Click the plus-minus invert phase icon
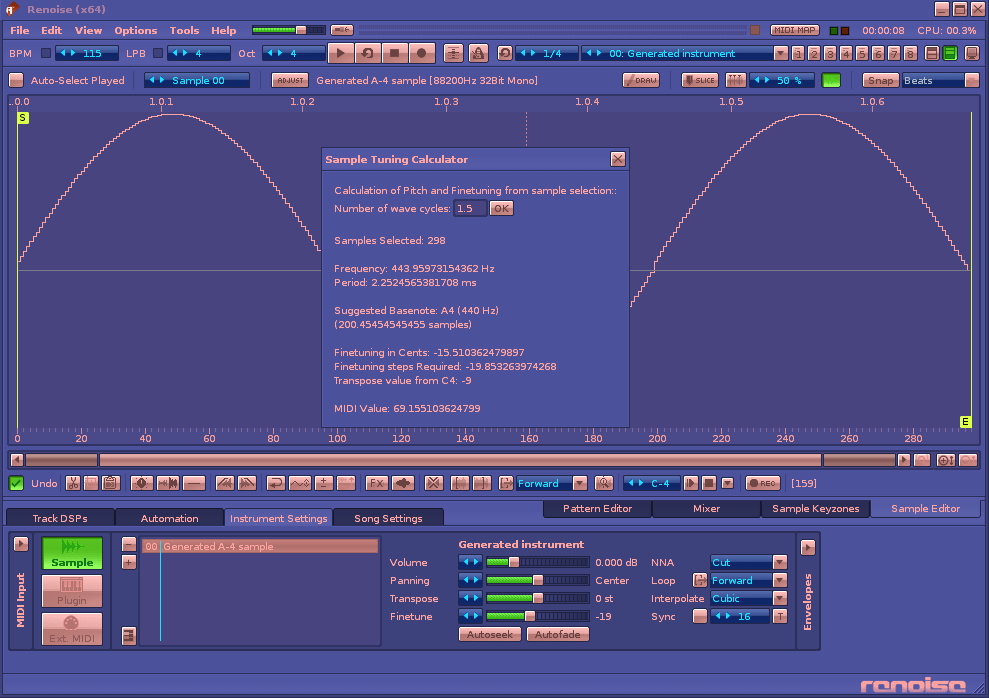 pos(324,484)
